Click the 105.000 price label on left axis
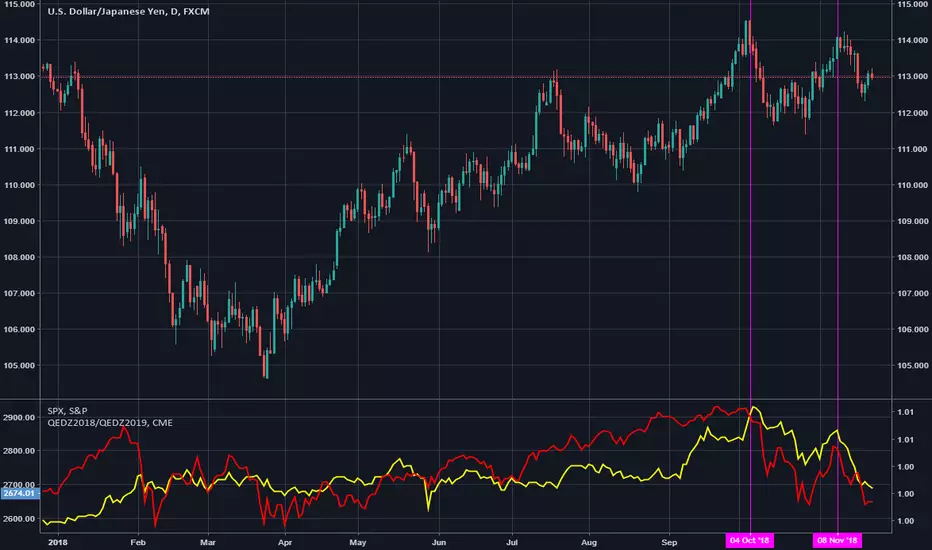932x550 pixels. tap(19, 366)
